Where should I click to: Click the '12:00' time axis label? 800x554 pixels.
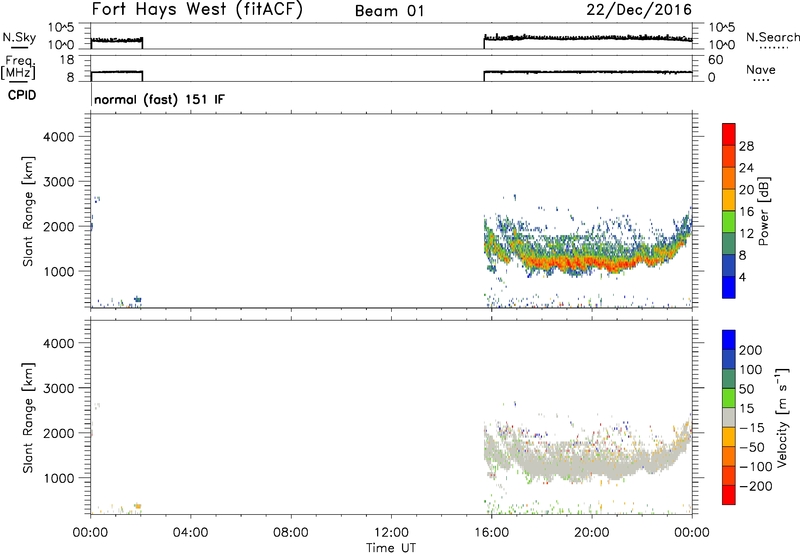click(391, 533)
